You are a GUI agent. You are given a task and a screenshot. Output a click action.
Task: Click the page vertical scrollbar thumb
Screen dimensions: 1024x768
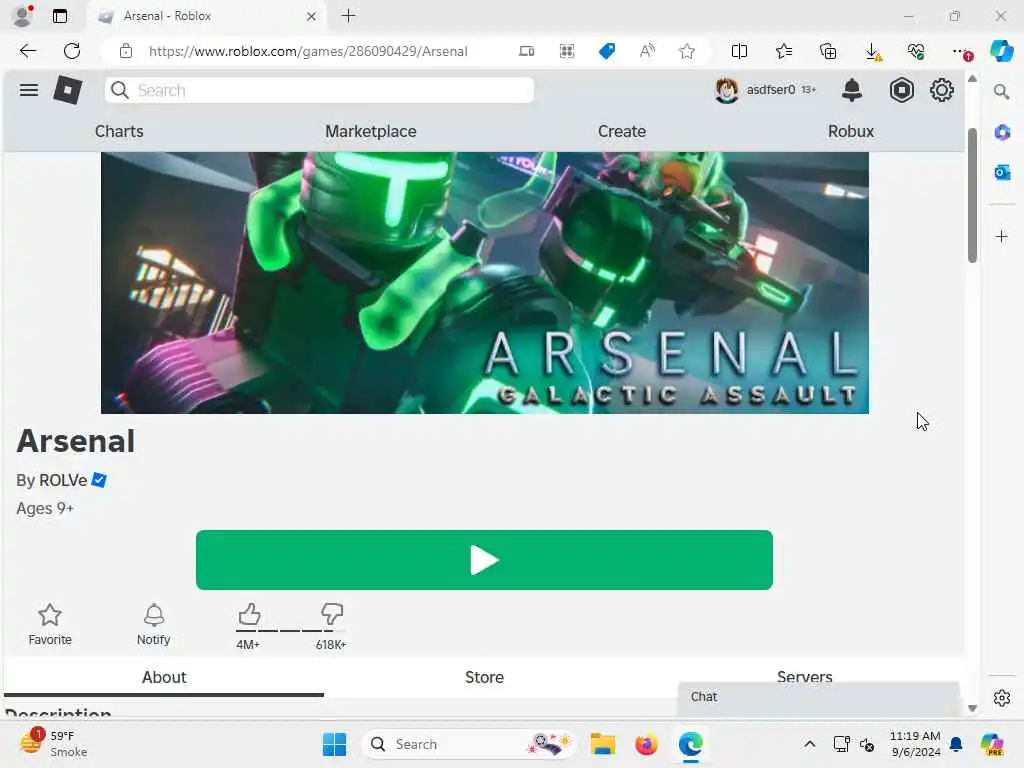point(972,195)
